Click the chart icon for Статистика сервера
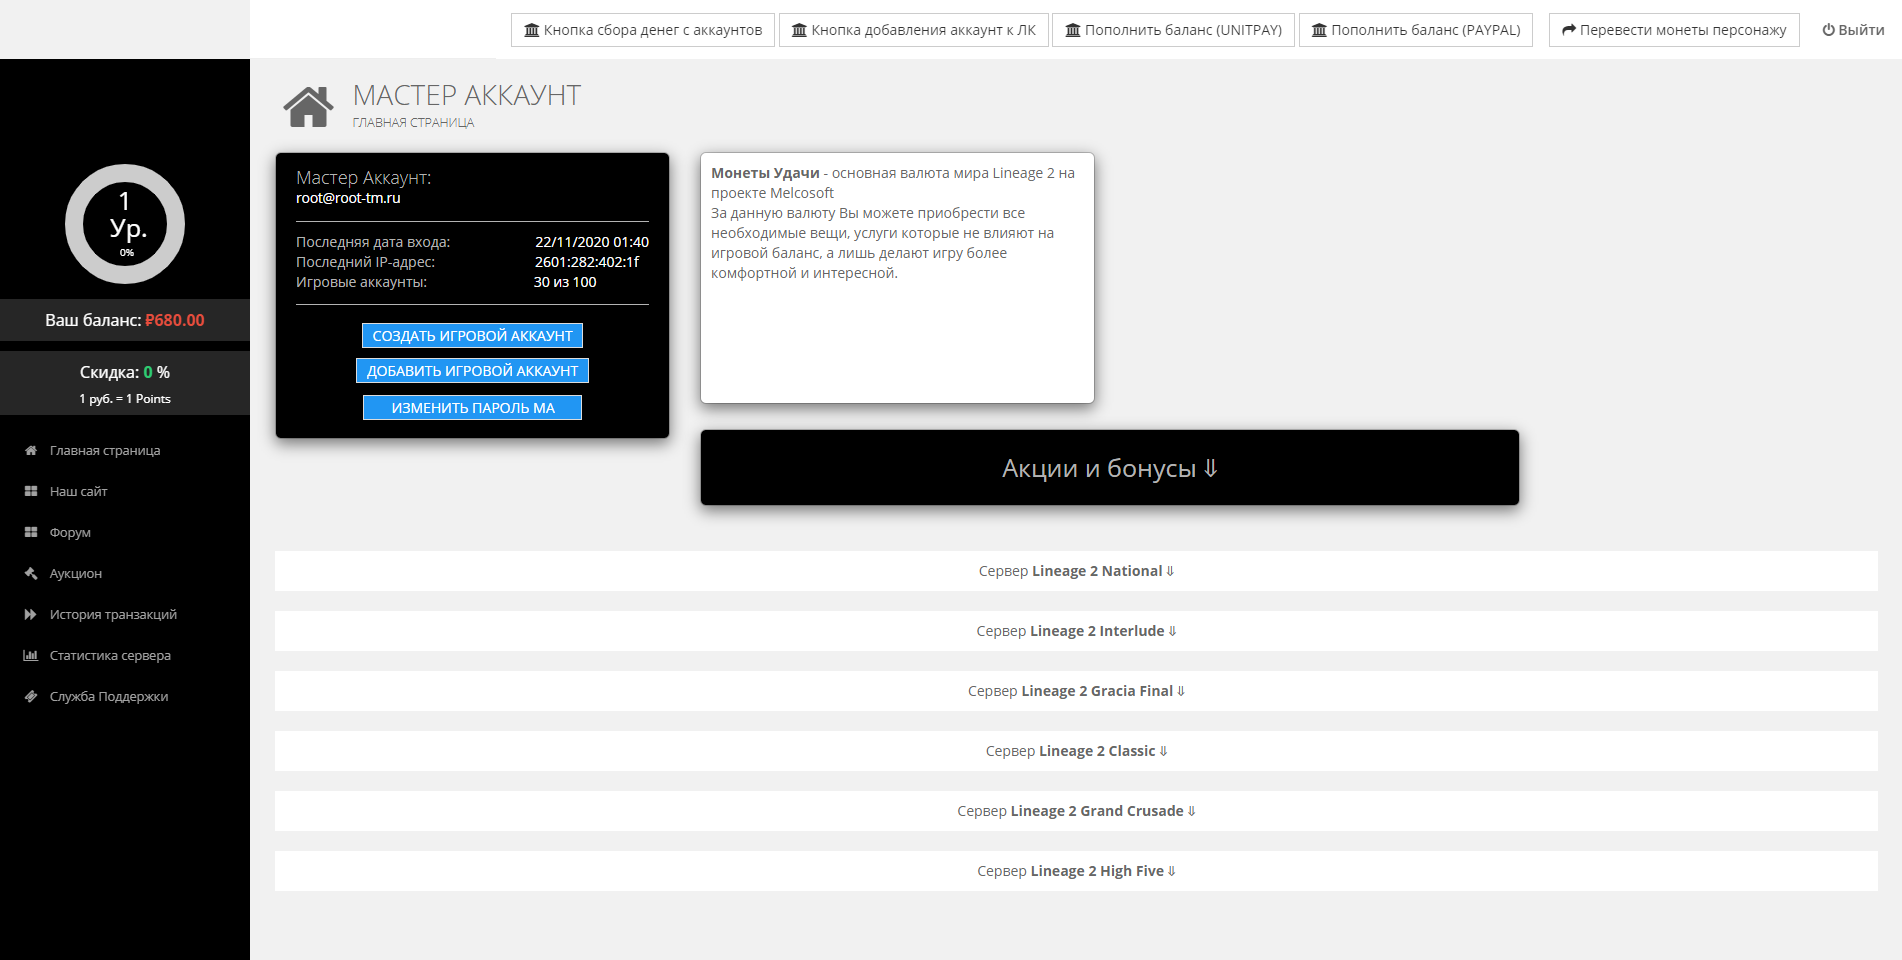 click(x=31, y=656)
